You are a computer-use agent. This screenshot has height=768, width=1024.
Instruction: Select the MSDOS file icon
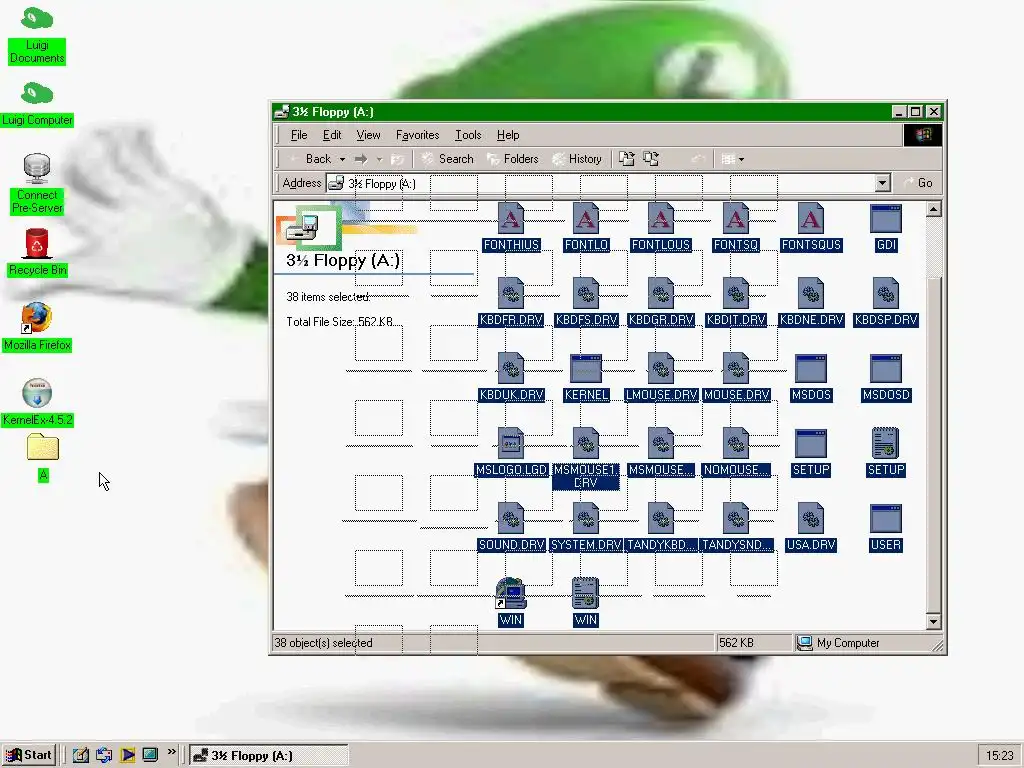(811, 377)
